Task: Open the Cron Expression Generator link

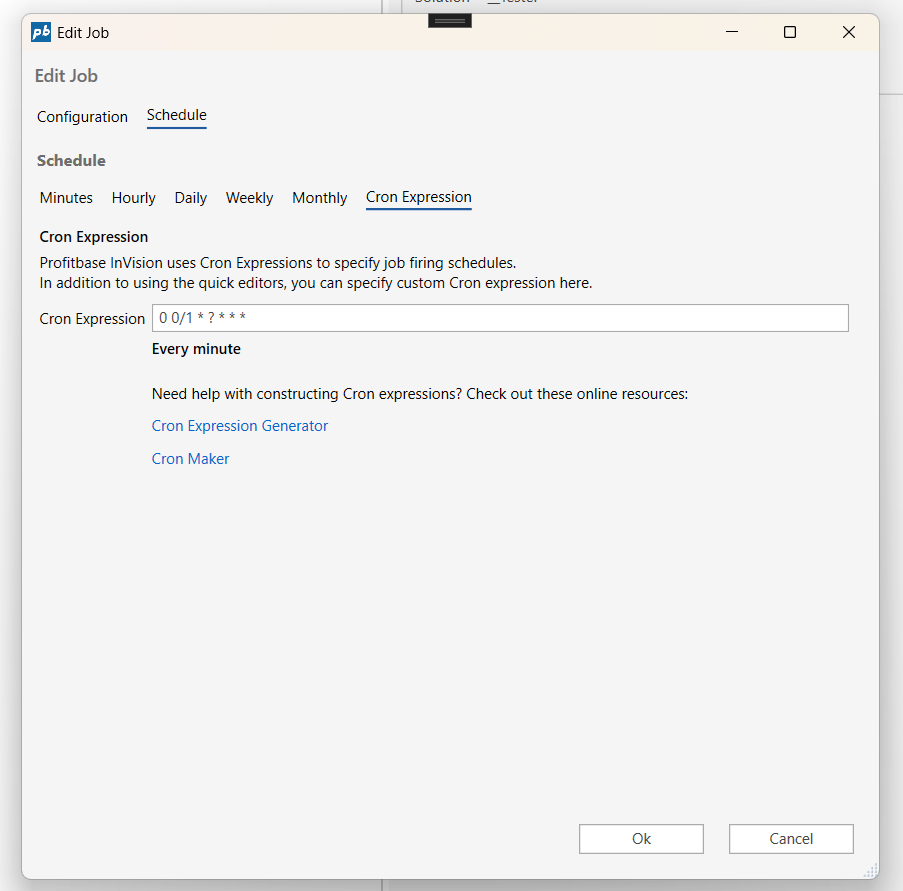Action: tap(240, 426)
